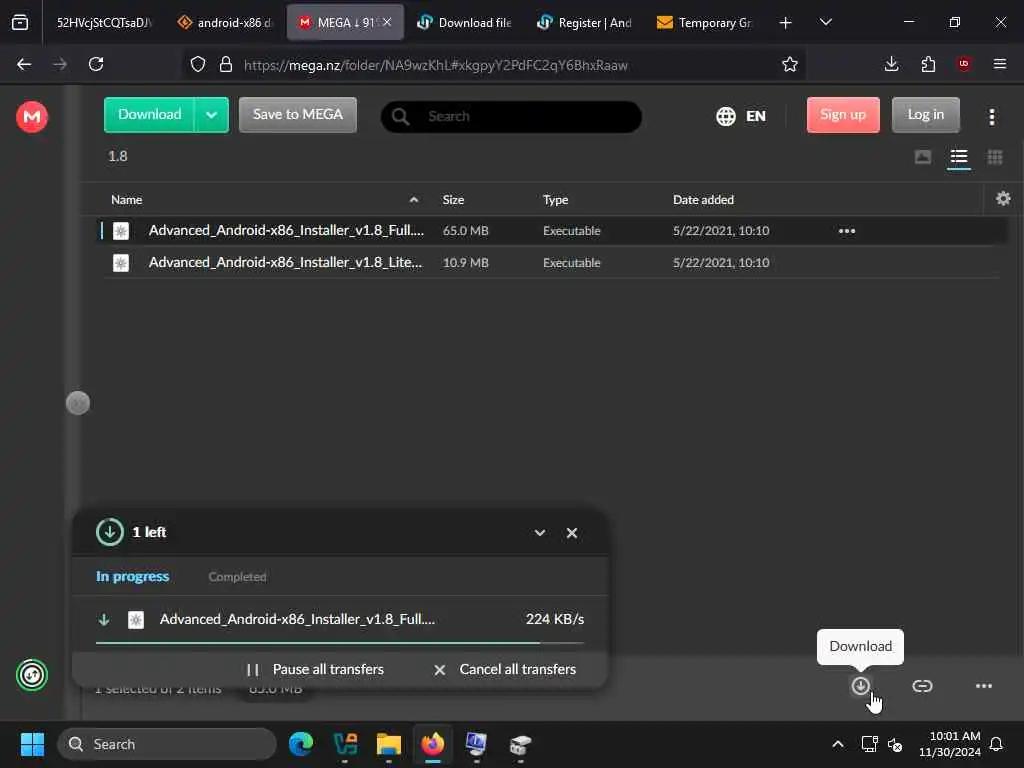Open column settings gear

click(x=1003, y=199)
